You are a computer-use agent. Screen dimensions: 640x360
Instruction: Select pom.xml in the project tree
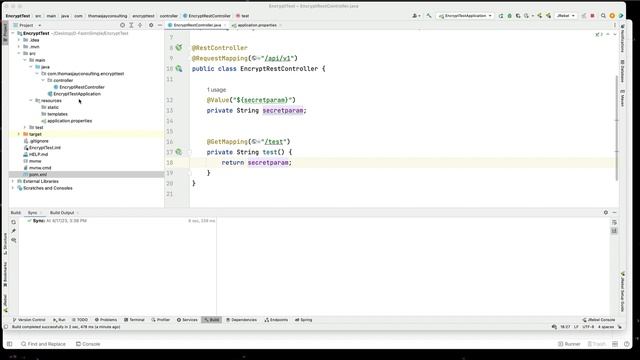pos(38,175)
